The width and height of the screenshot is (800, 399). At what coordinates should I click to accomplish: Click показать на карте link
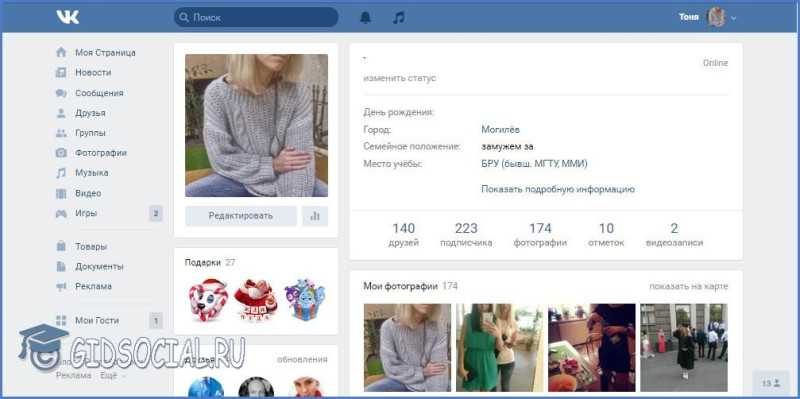[688, 286]
